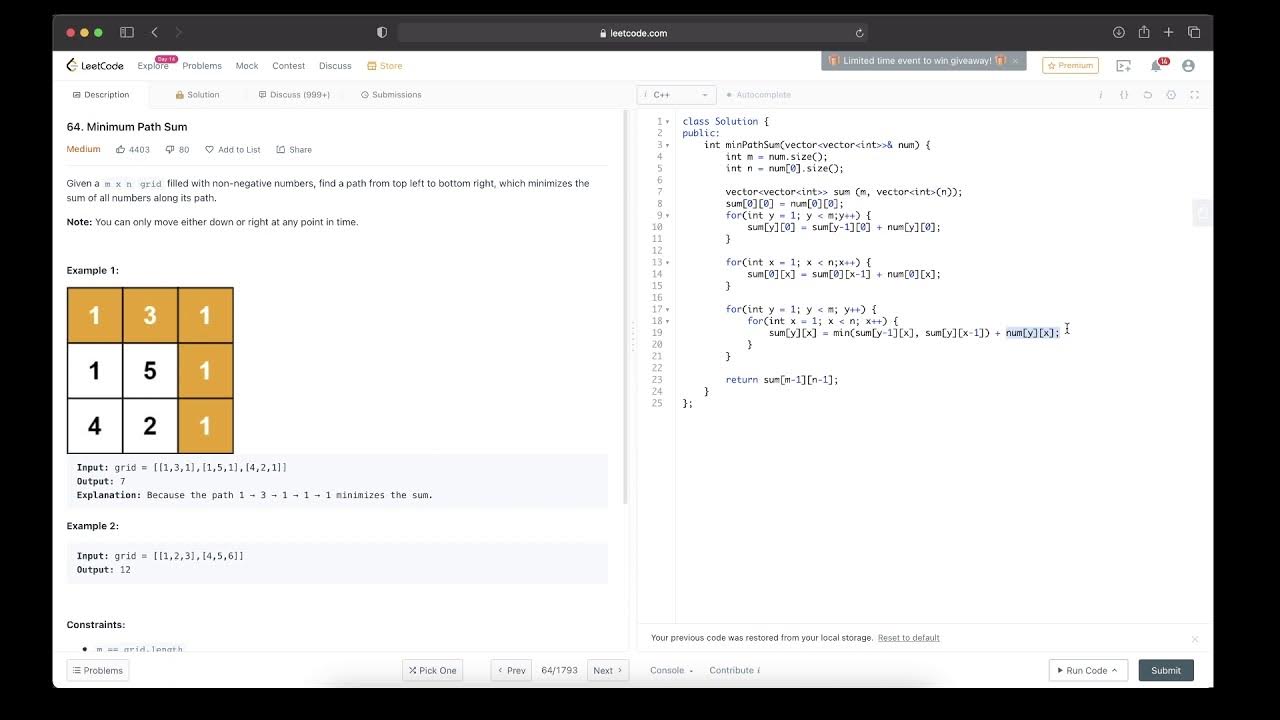
Task: Click the panel divider drag handle
Action: click(x=632, y=338)
